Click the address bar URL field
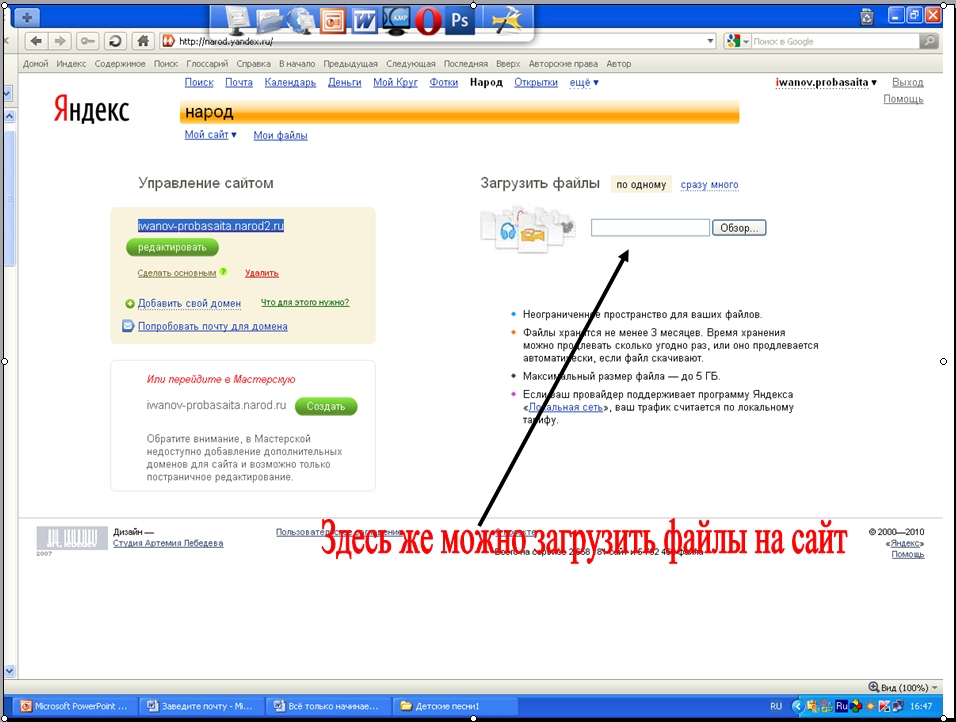Screen dimensions: 956x722 [x=440, y=41]
